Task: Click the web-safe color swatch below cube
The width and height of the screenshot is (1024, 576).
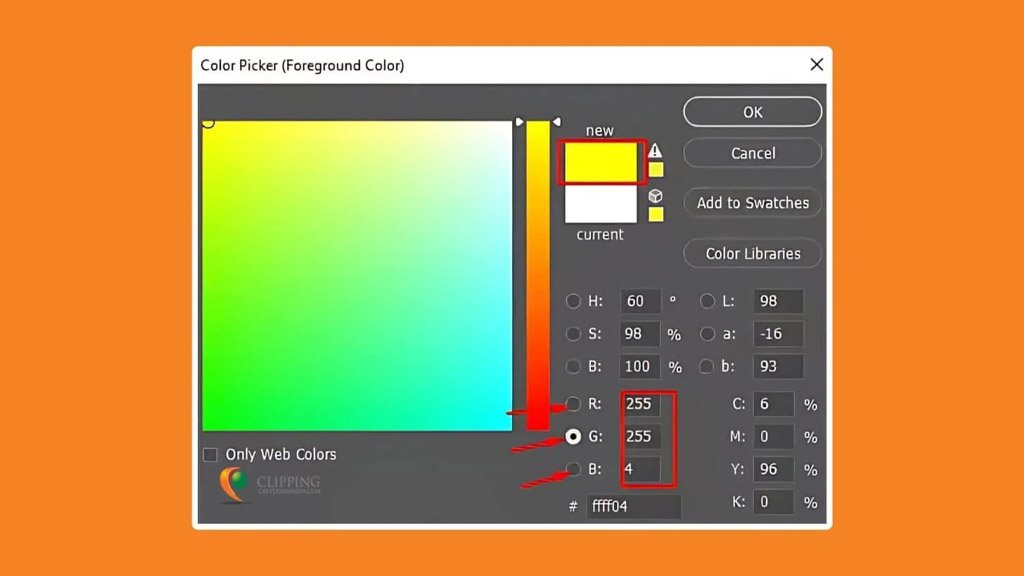Action: (x=655, y=213)
